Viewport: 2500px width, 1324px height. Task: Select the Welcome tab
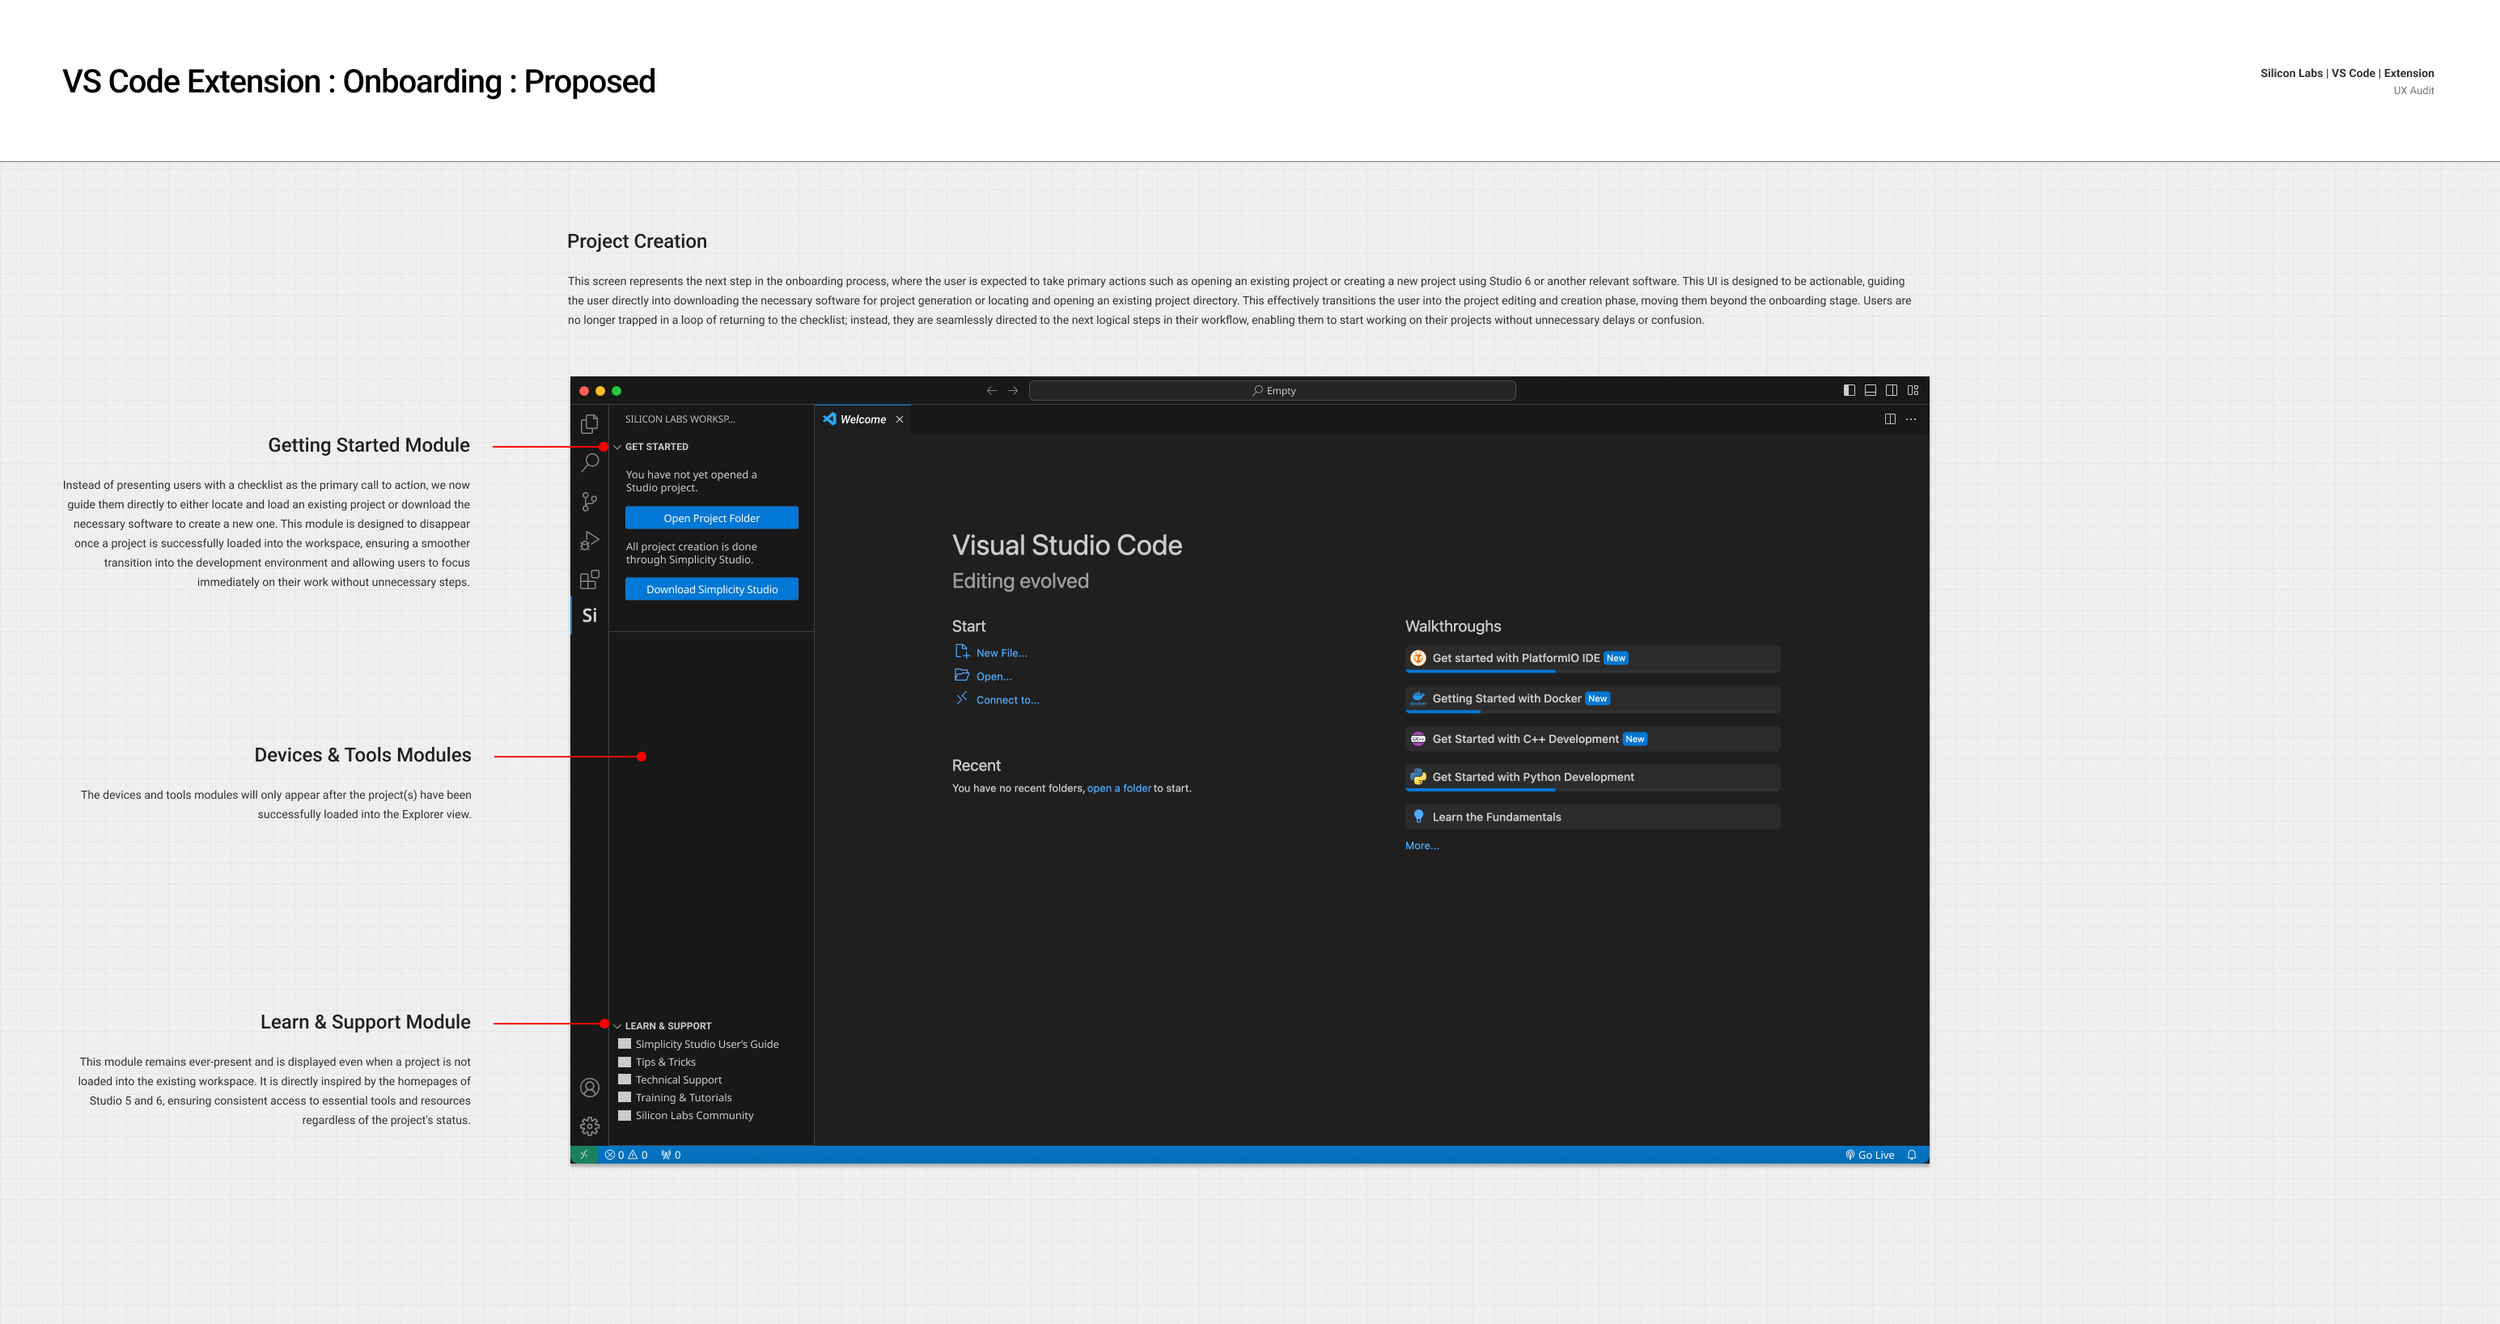point(862,419)
